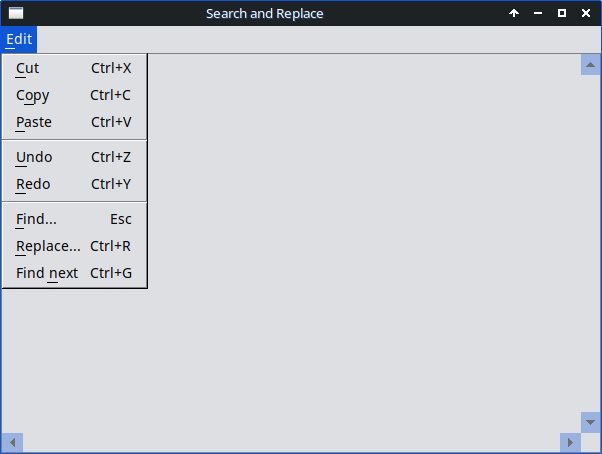Click the window menu icon in title bar
Screen dimensions: 602x454
tap(16, 13)
